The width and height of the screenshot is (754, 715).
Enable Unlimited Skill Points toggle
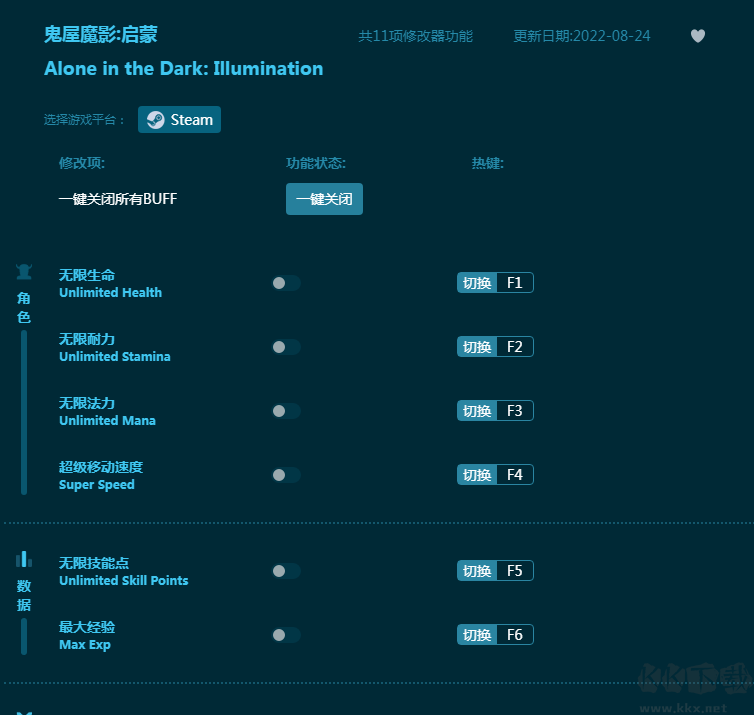tap(285, 571)
